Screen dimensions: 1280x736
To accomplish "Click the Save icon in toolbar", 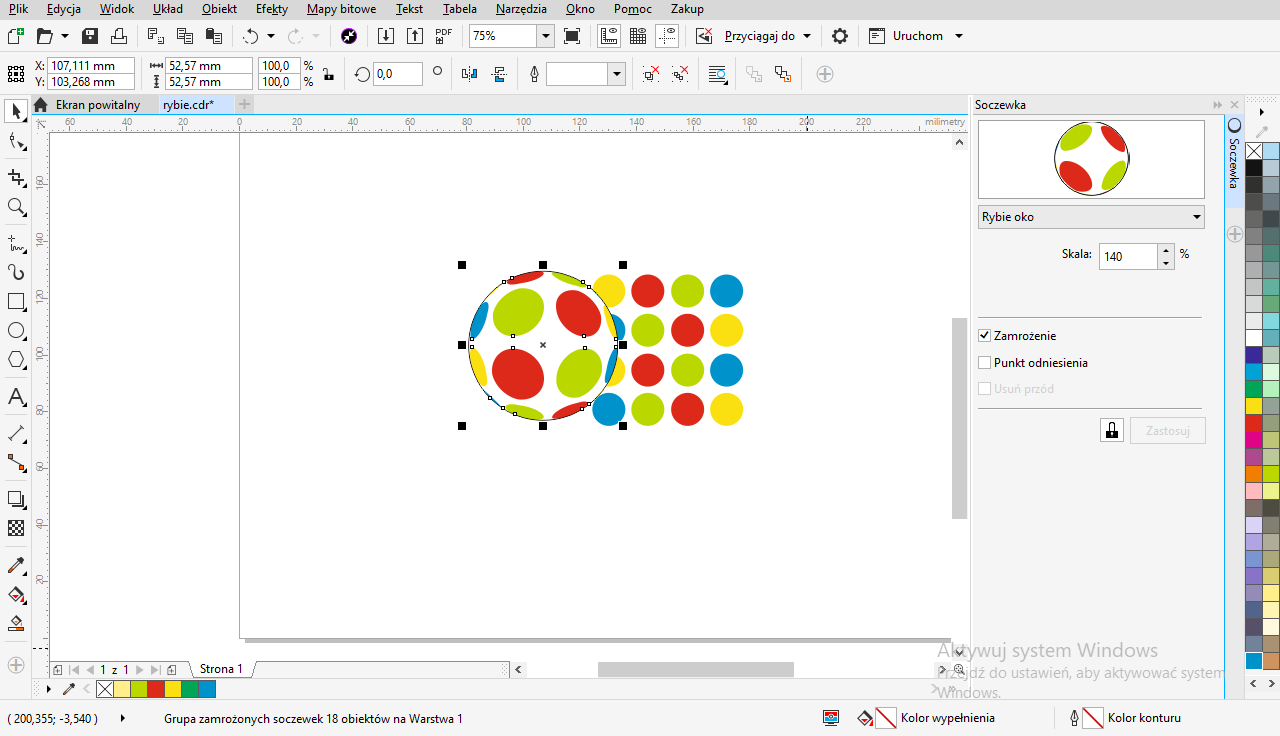I will click(90, 36).
